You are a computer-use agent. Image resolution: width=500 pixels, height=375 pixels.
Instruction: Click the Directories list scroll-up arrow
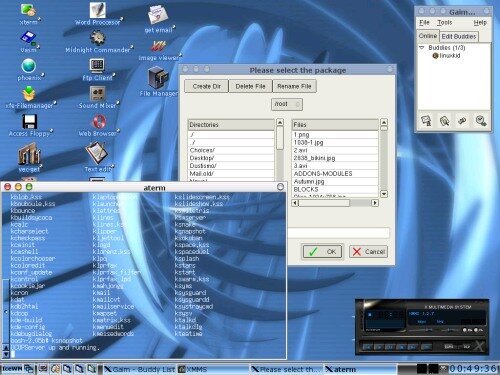coord(280,122)
